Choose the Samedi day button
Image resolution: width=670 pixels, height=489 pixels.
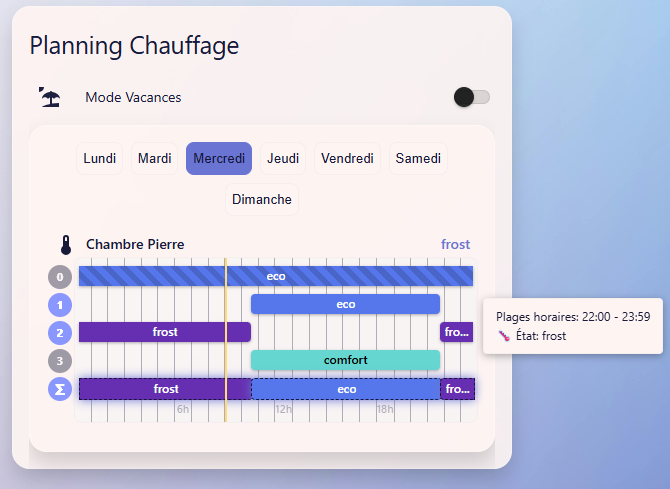pos(418,158)
